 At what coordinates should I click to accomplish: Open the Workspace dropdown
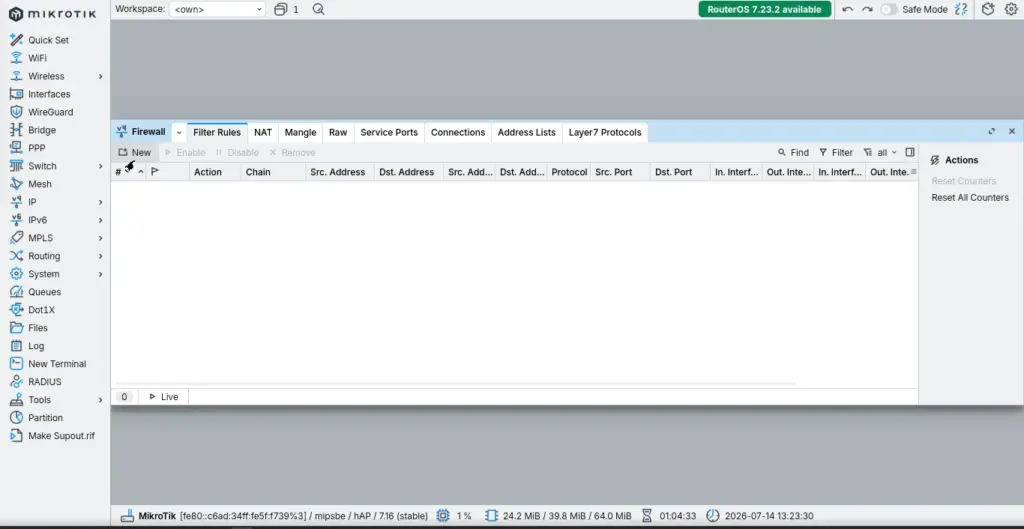pyautogui.click(x=217, y=9)
